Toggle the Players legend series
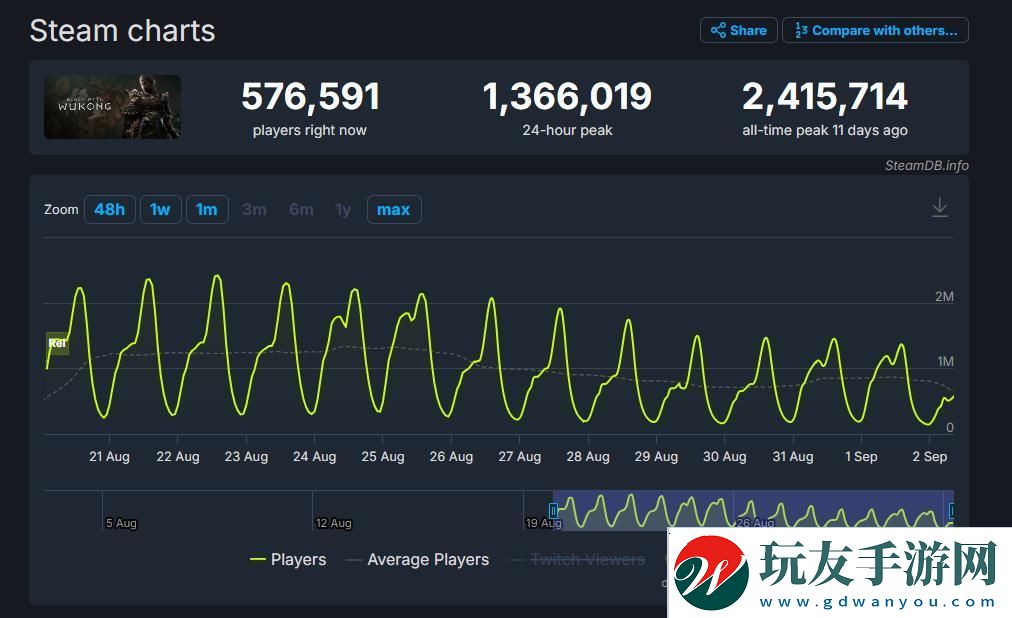 pos(288,559)
